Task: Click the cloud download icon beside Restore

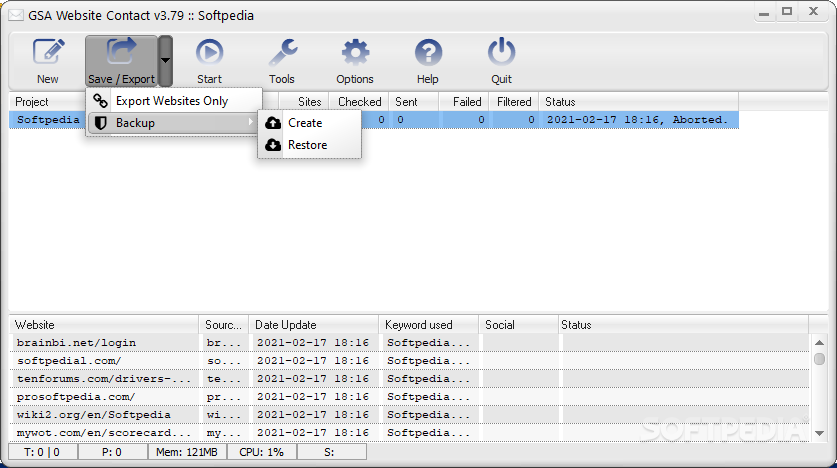Action: tap(273, 145)
